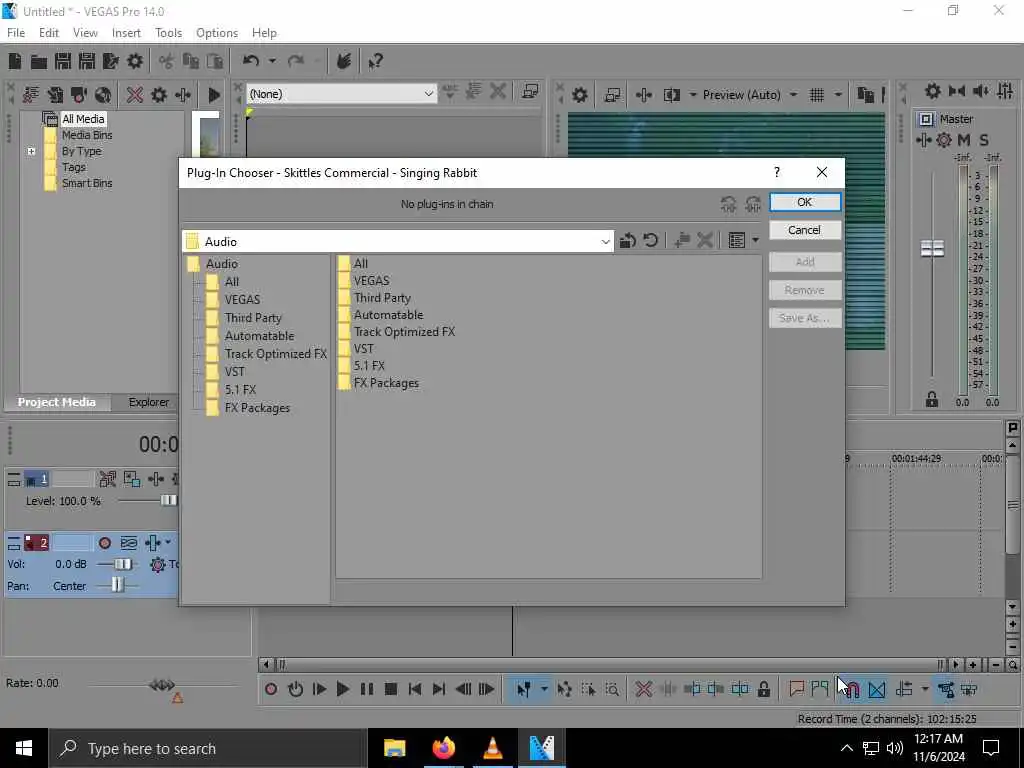Image resolution: width=1024 pixels, height=768 pixels.
Task: Click the preview overlays grid icon
Action: [817, 95]
